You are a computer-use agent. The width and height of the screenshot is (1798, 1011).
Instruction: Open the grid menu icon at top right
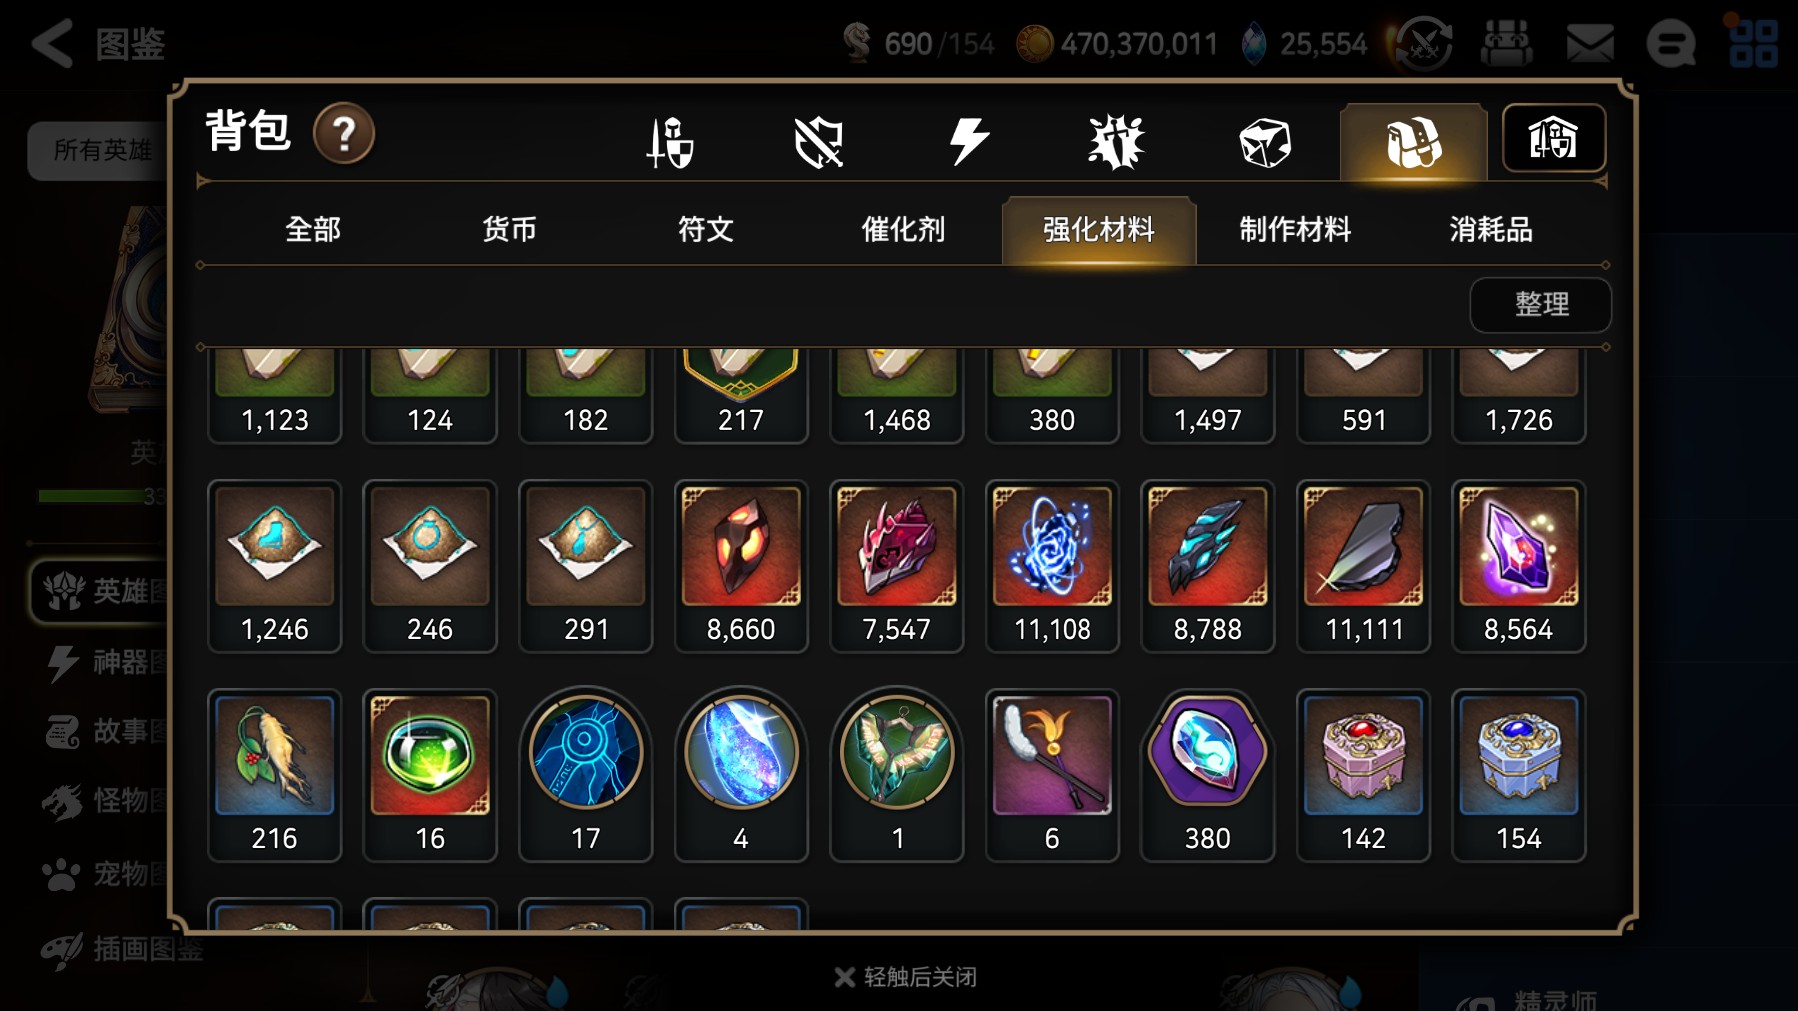(x=1754, y=44)
